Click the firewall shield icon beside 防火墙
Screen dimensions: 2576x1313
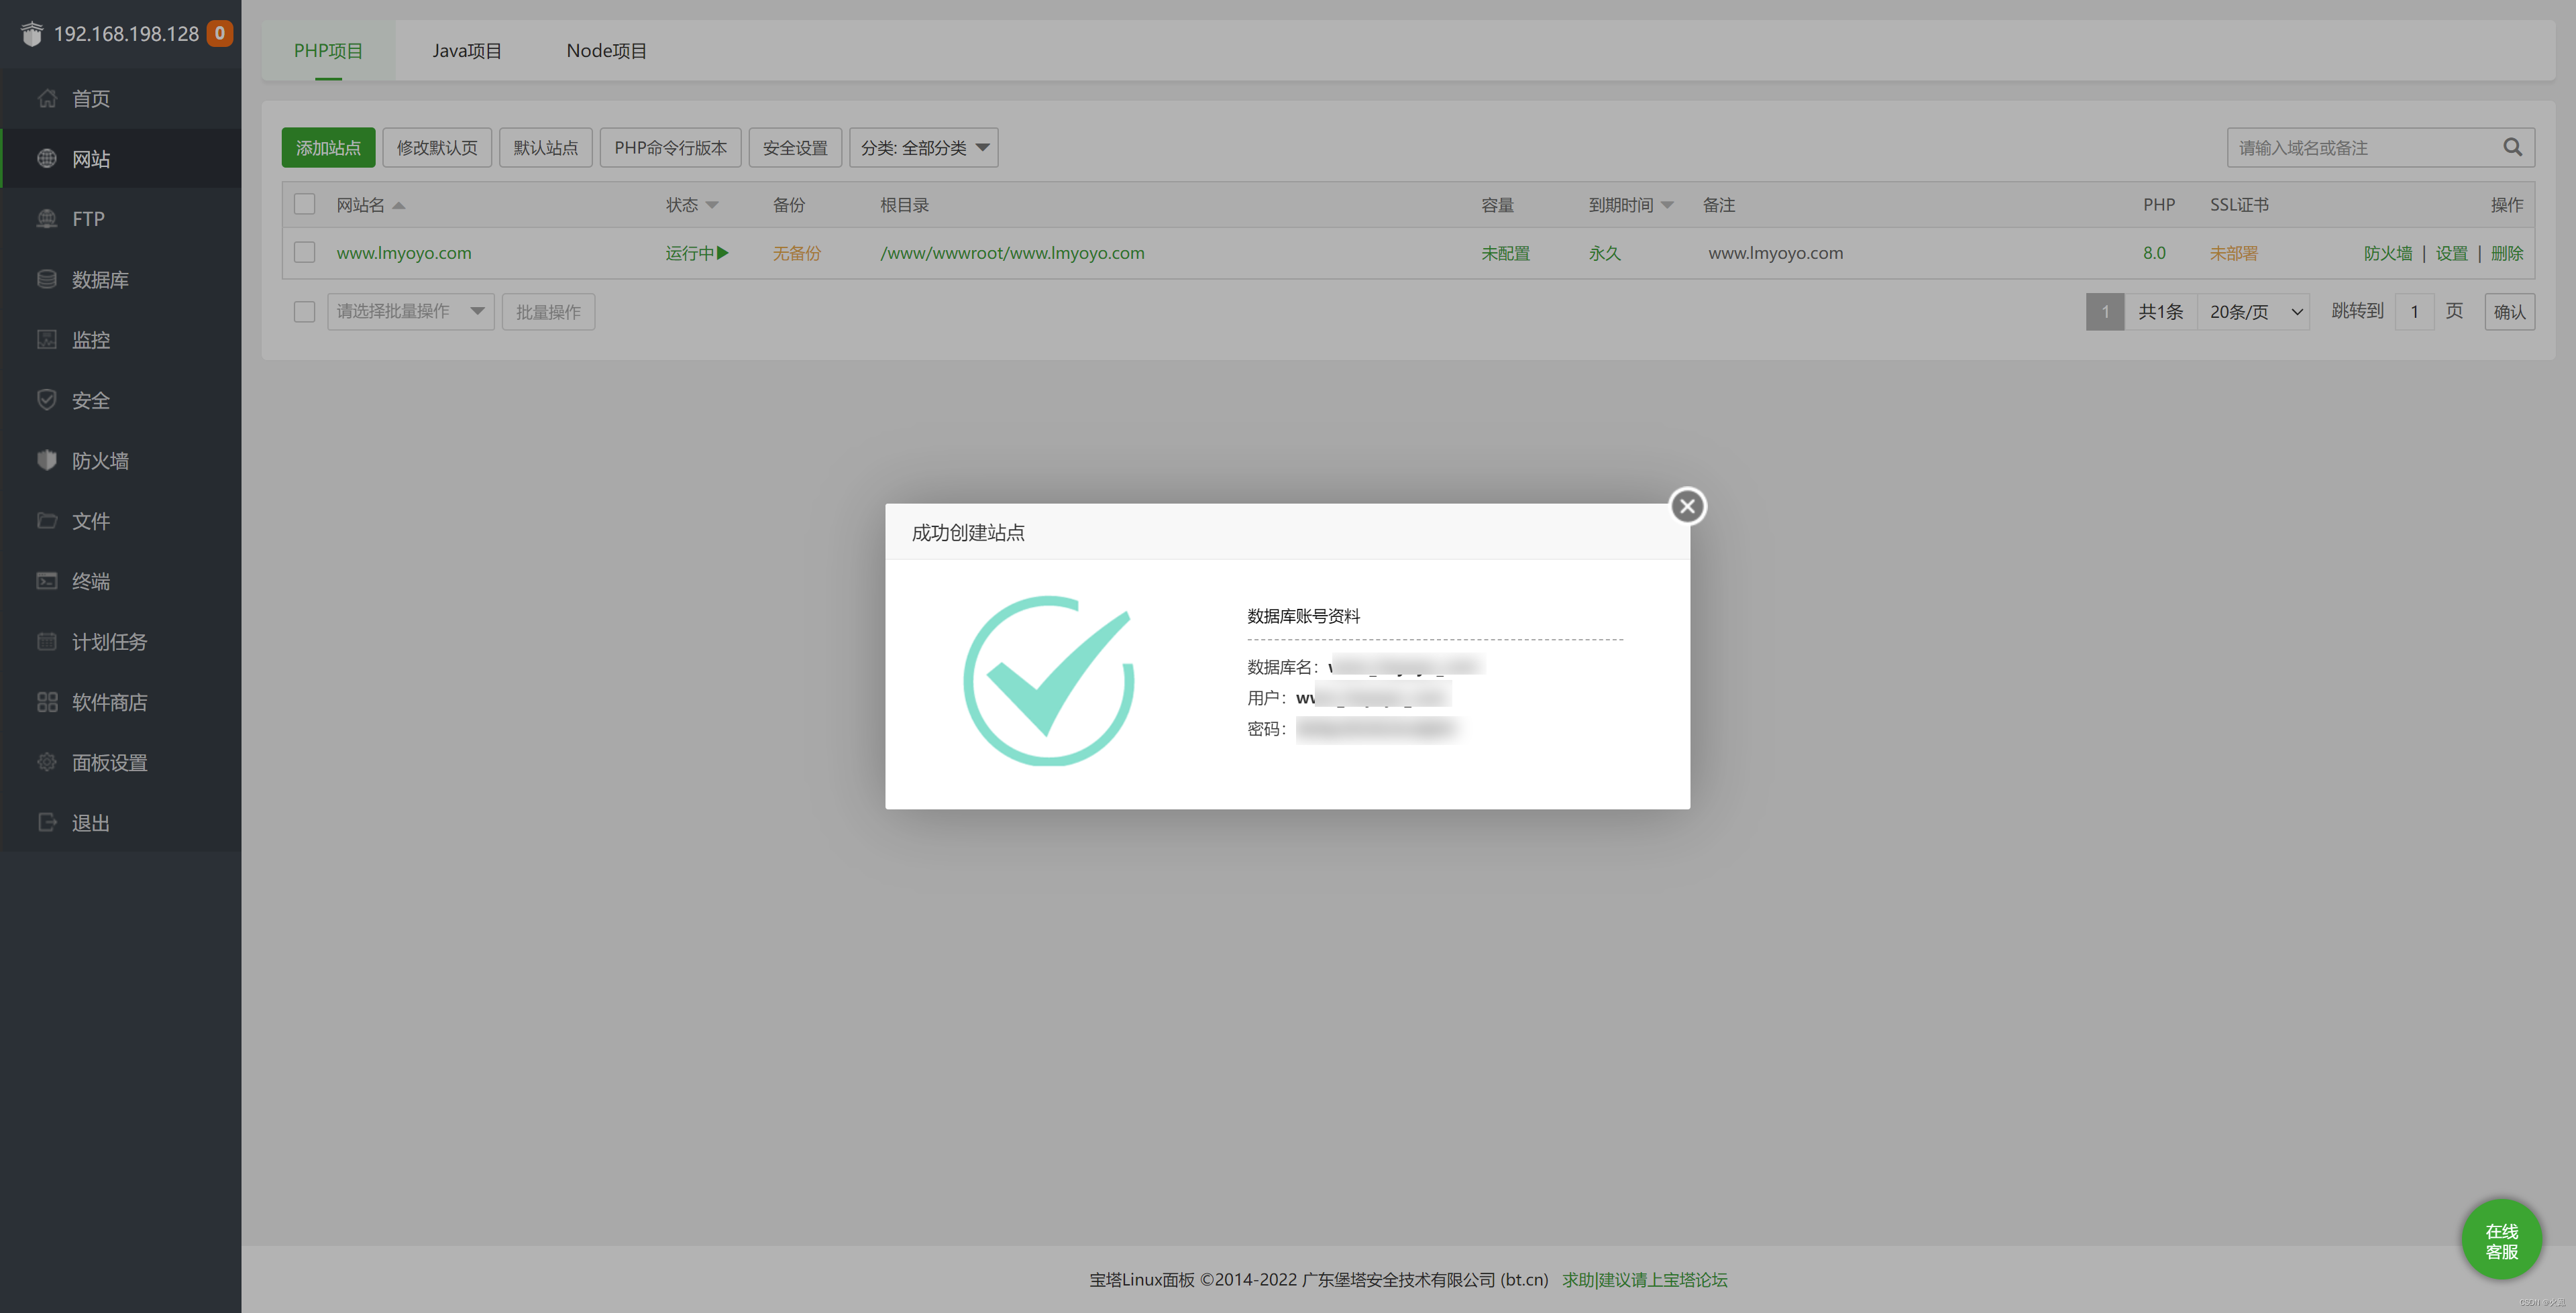click(47, 460)
